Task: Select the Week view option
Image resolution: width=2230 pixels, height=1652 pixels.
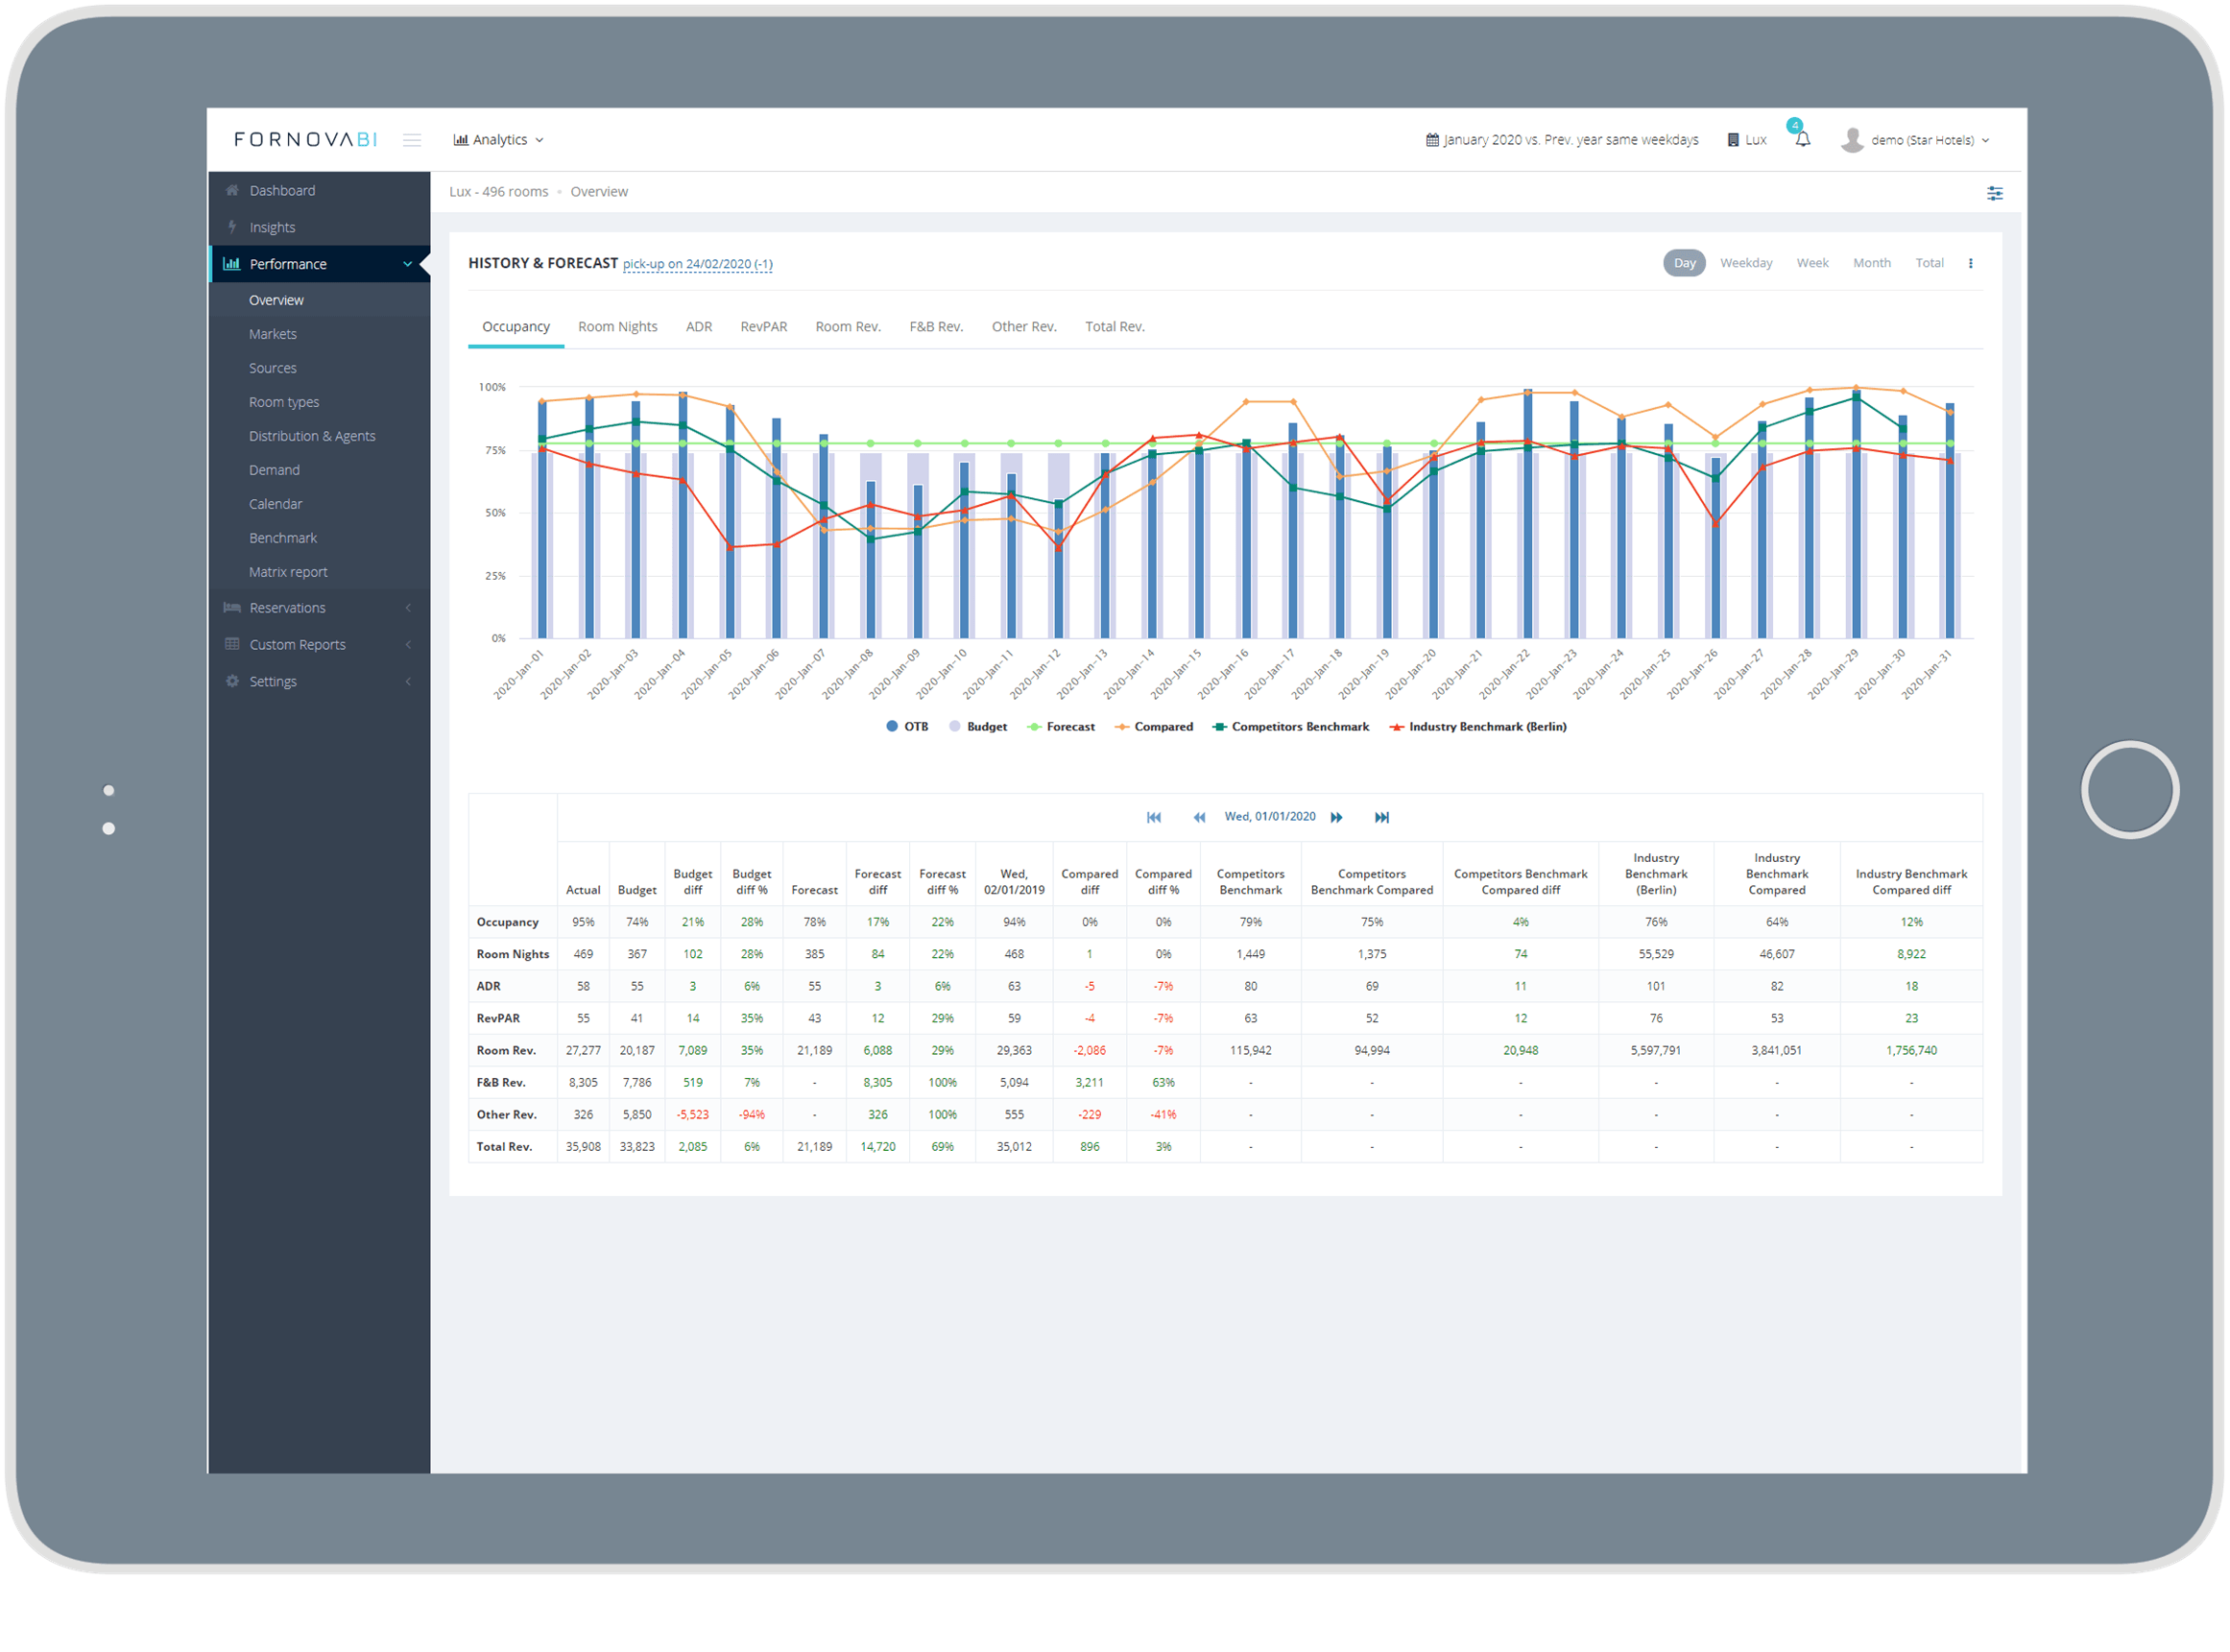Action: (x=1811, y=263)
